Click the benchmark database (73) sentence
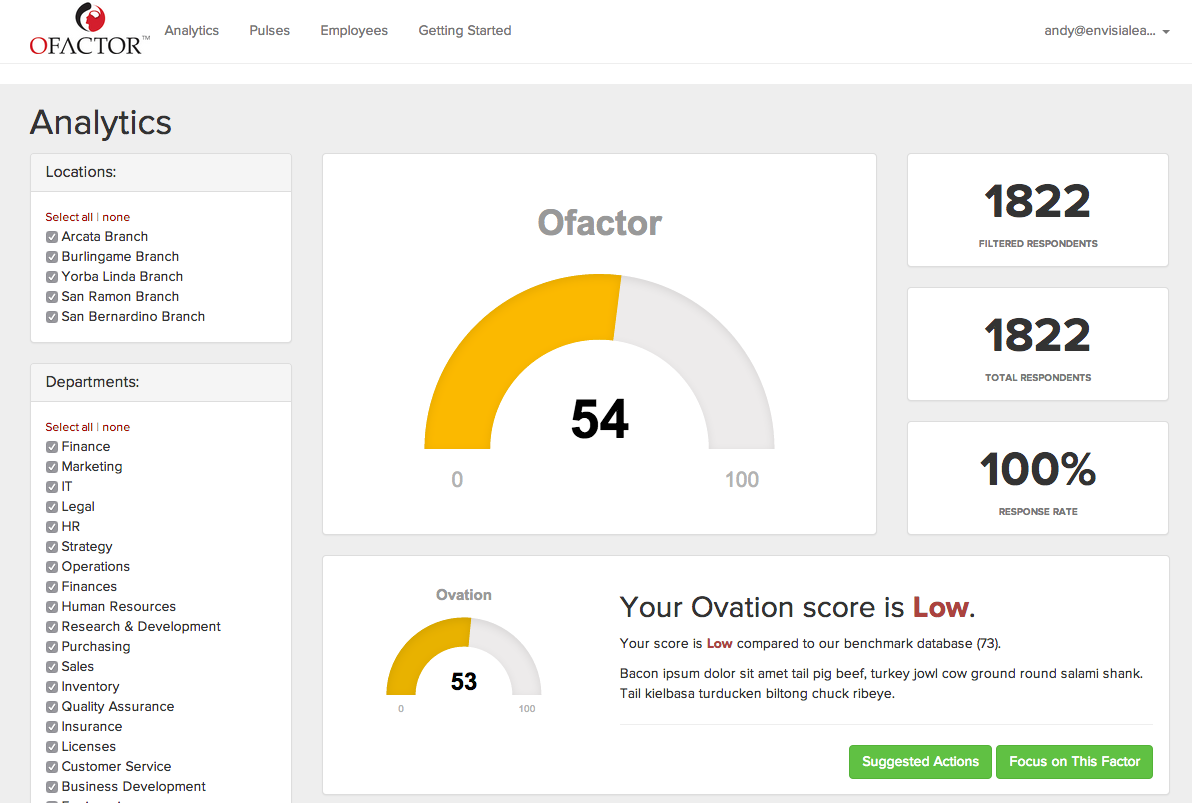 coord(810,643)
